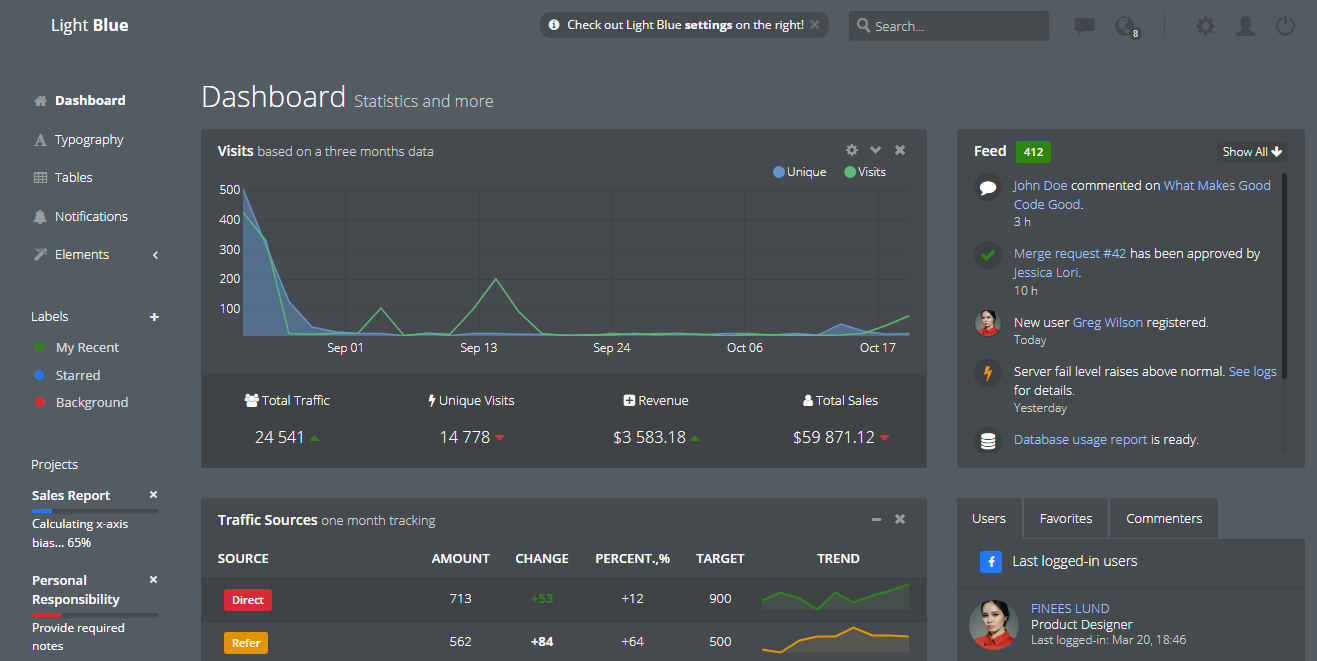Toggle the Visits series in the chart legend
This screenshot has width=1317, height=661.
(864, 171)
